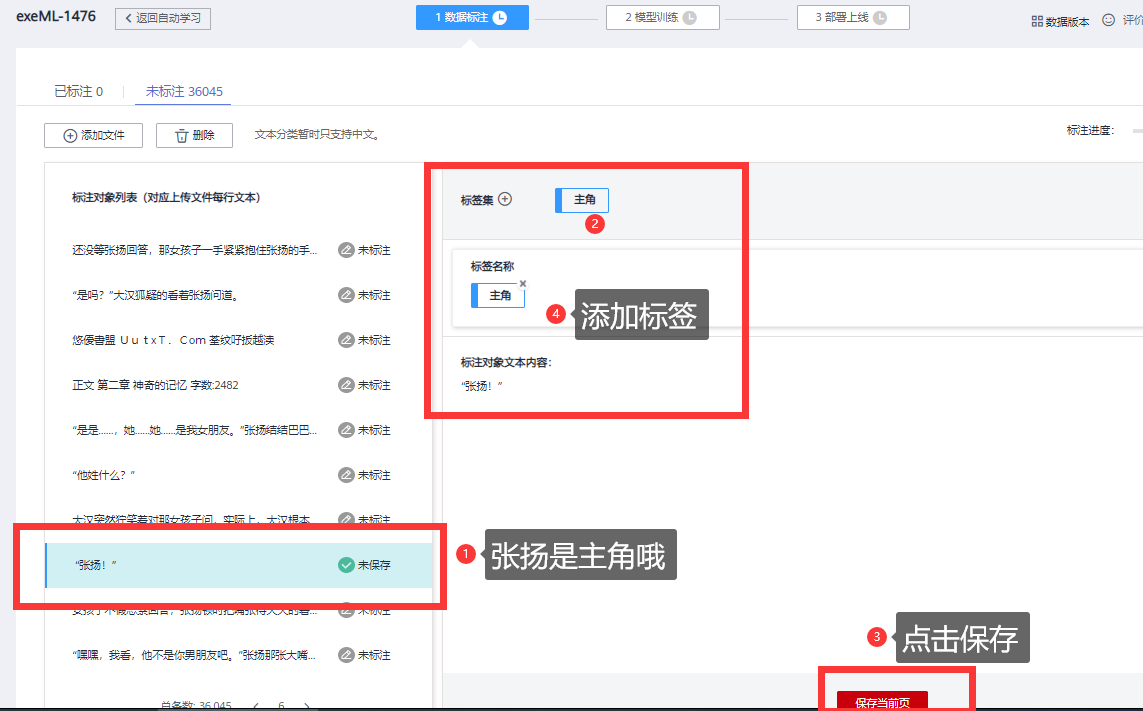Image resolution: width=1143 pixels, height=711 pixels.
Task: Select row “是吗？”大汉狐疑的看着张扬问道。
Action: [x=238, y=295]
